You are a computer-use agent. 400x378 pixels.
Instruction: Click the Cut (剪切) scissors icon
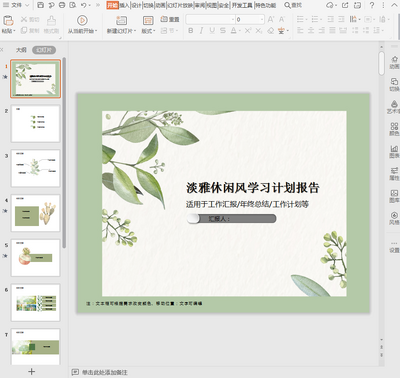(24, 20)
